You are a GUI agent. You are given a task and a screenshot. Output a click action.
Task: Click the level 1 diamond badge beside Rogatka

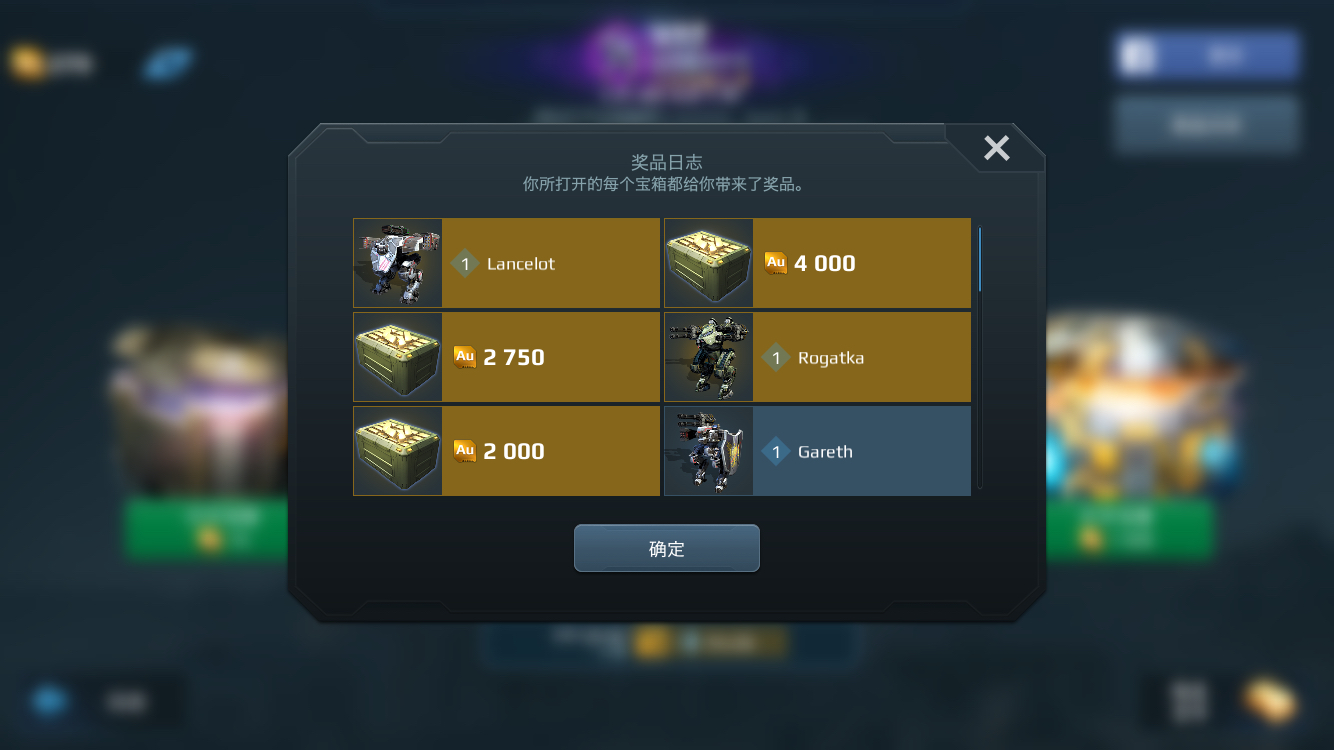click(776, 358)
